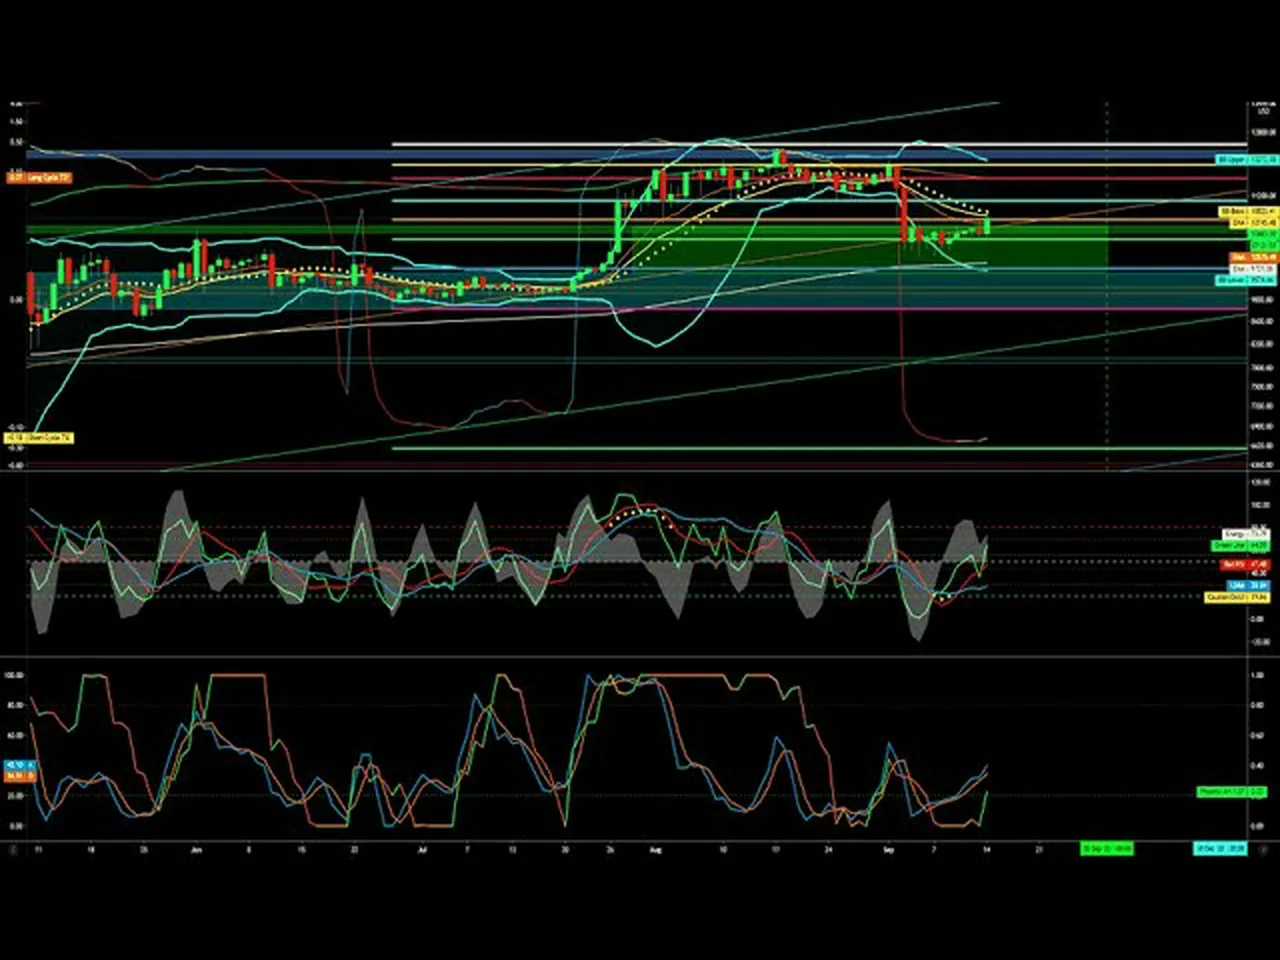
Task: Select the green date label on time axis
Action: [1107, 849]
